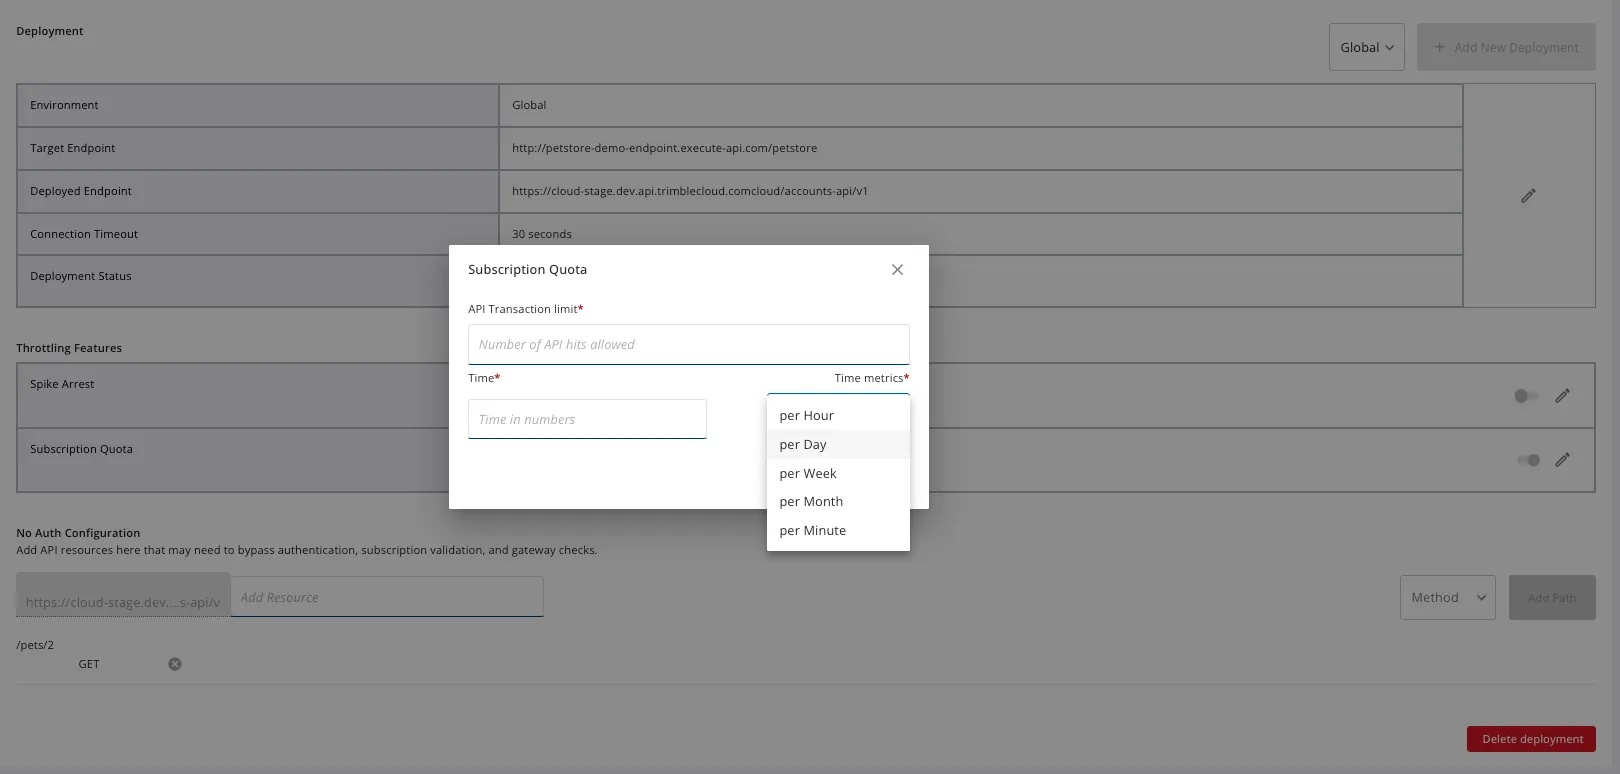Screen dimensions: 1620x774
Task: Toggle the Subscription Quota switch
Action: pos(1528,460)
